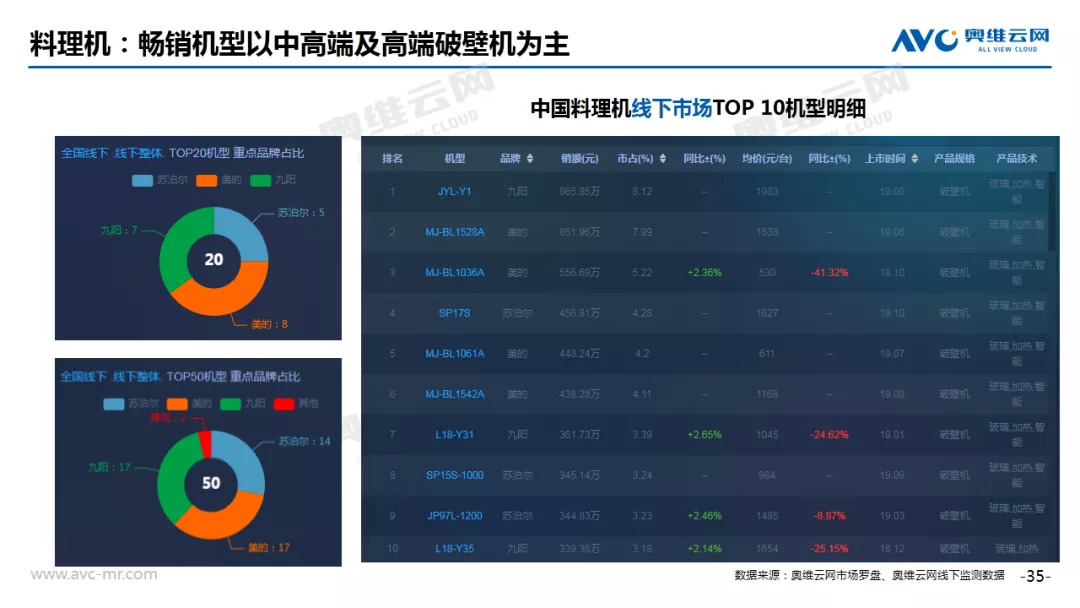Toggle 美的 legend in the TOP50 chart
1080x608 pixels.
coord(189,403)
